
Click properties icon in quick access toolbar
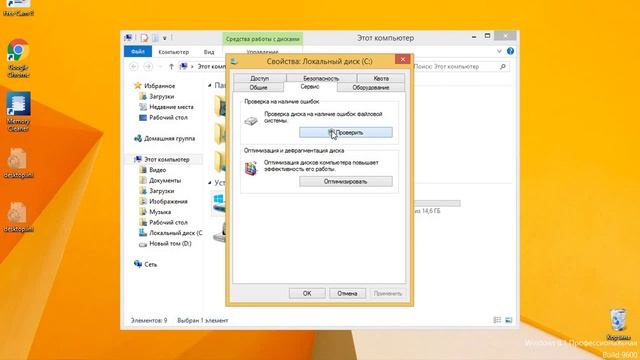(144, 38)
